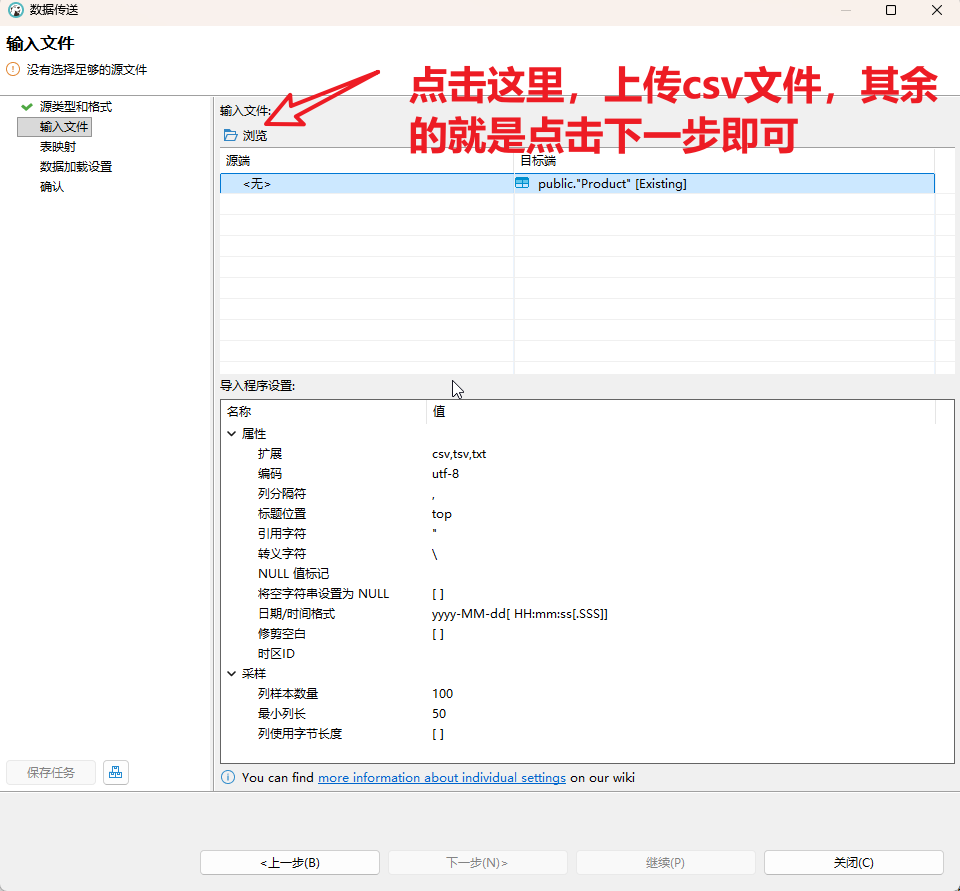
Task: Toggle the trim whitespace checkbox
Action: (438, 634)
